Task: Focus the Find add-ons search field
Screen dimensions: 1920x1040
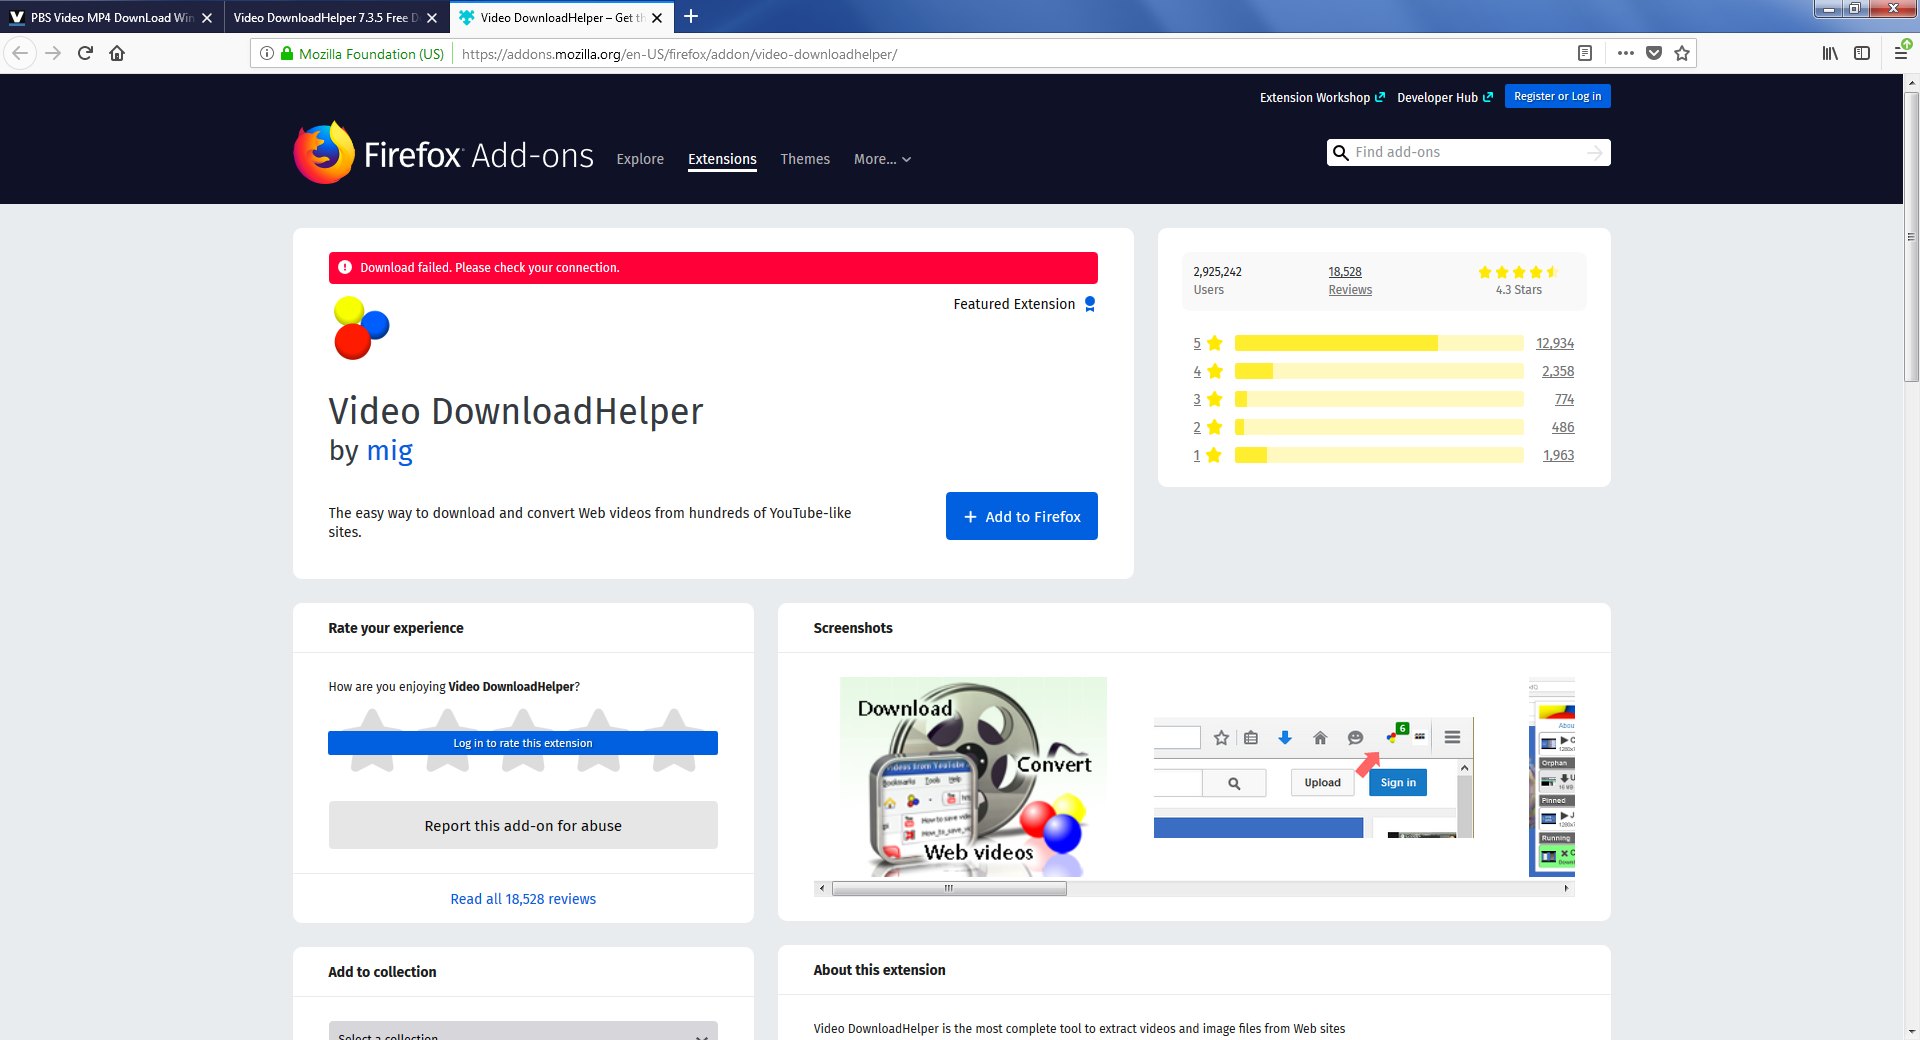Action: (x=1468, y=152)
